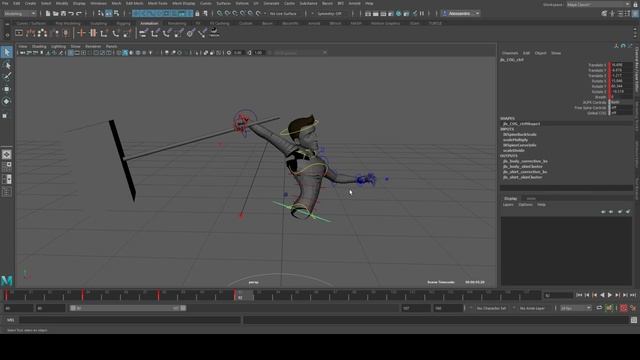This screenshot has width=640, height=360.
Task: Open animation preferences icon beside auto key
Action: 633,308
